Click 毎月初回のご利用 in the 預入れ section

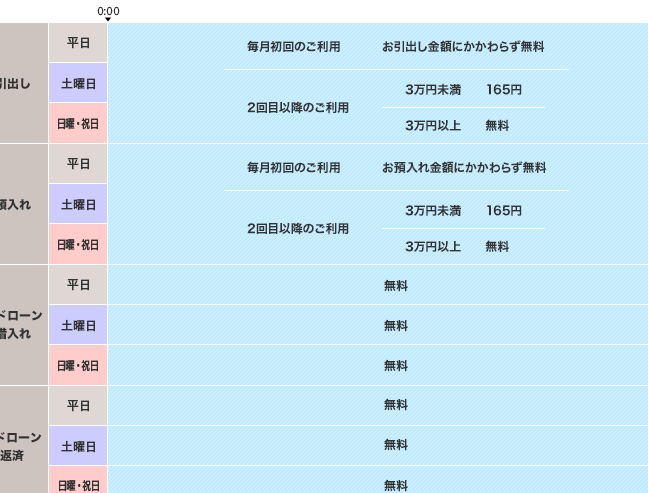[293, 168]
